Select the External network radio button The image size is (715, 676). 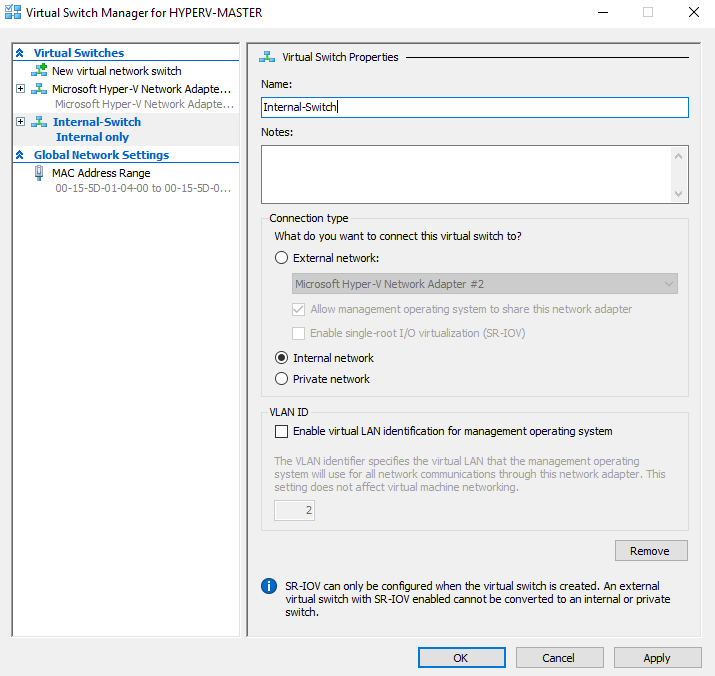click(x=281, y=258)
